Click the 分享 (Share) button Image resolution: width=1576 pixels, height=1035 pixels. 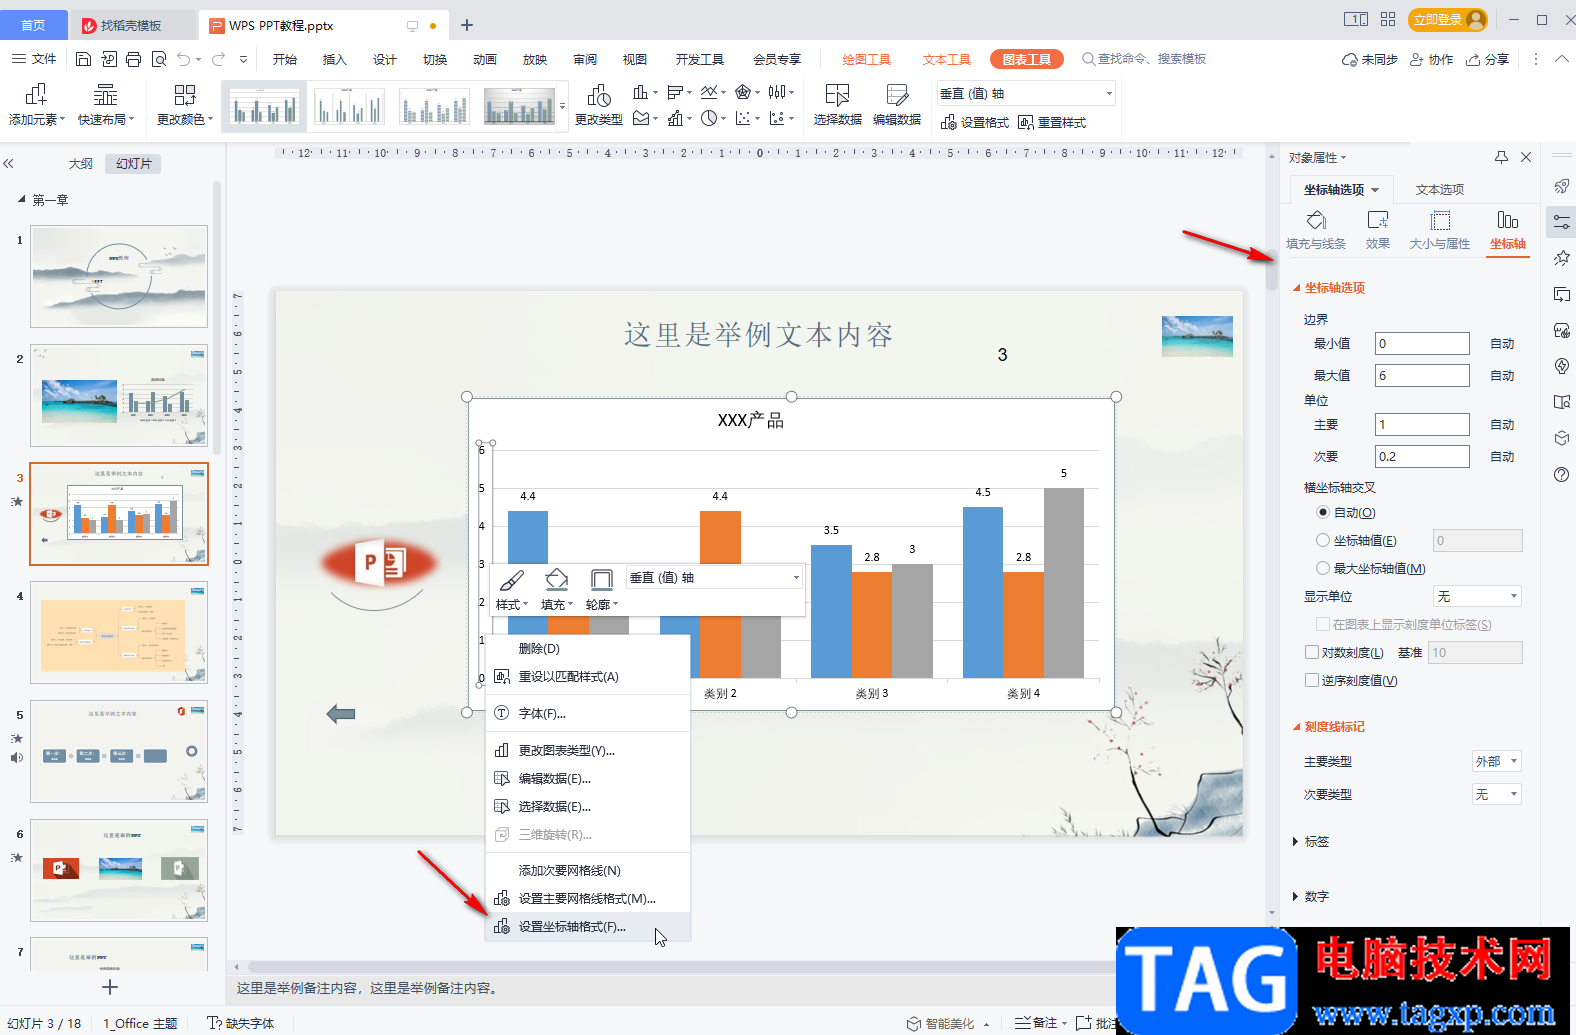tap(1487, 59)
